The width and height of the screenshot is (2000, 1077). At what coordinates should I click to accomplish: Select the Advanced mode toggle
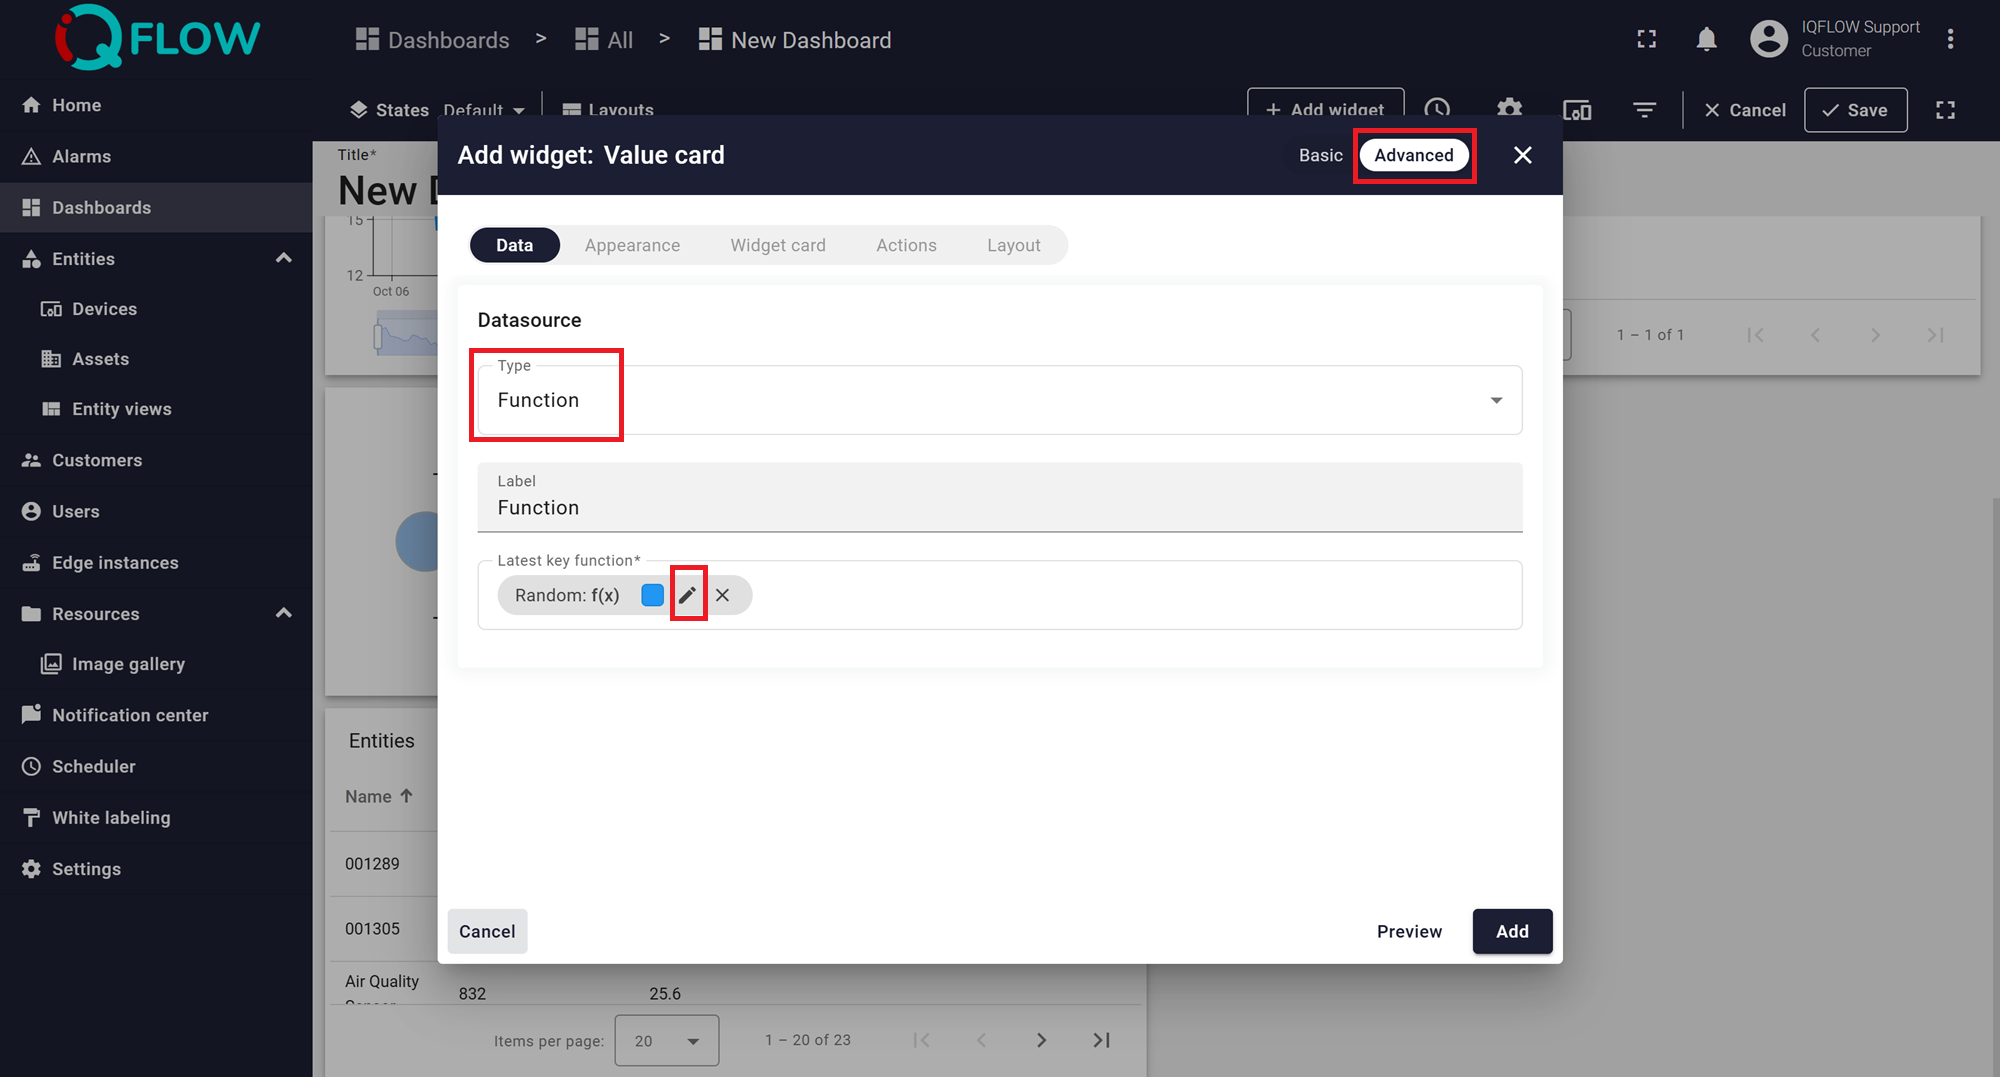[1413, 155]
